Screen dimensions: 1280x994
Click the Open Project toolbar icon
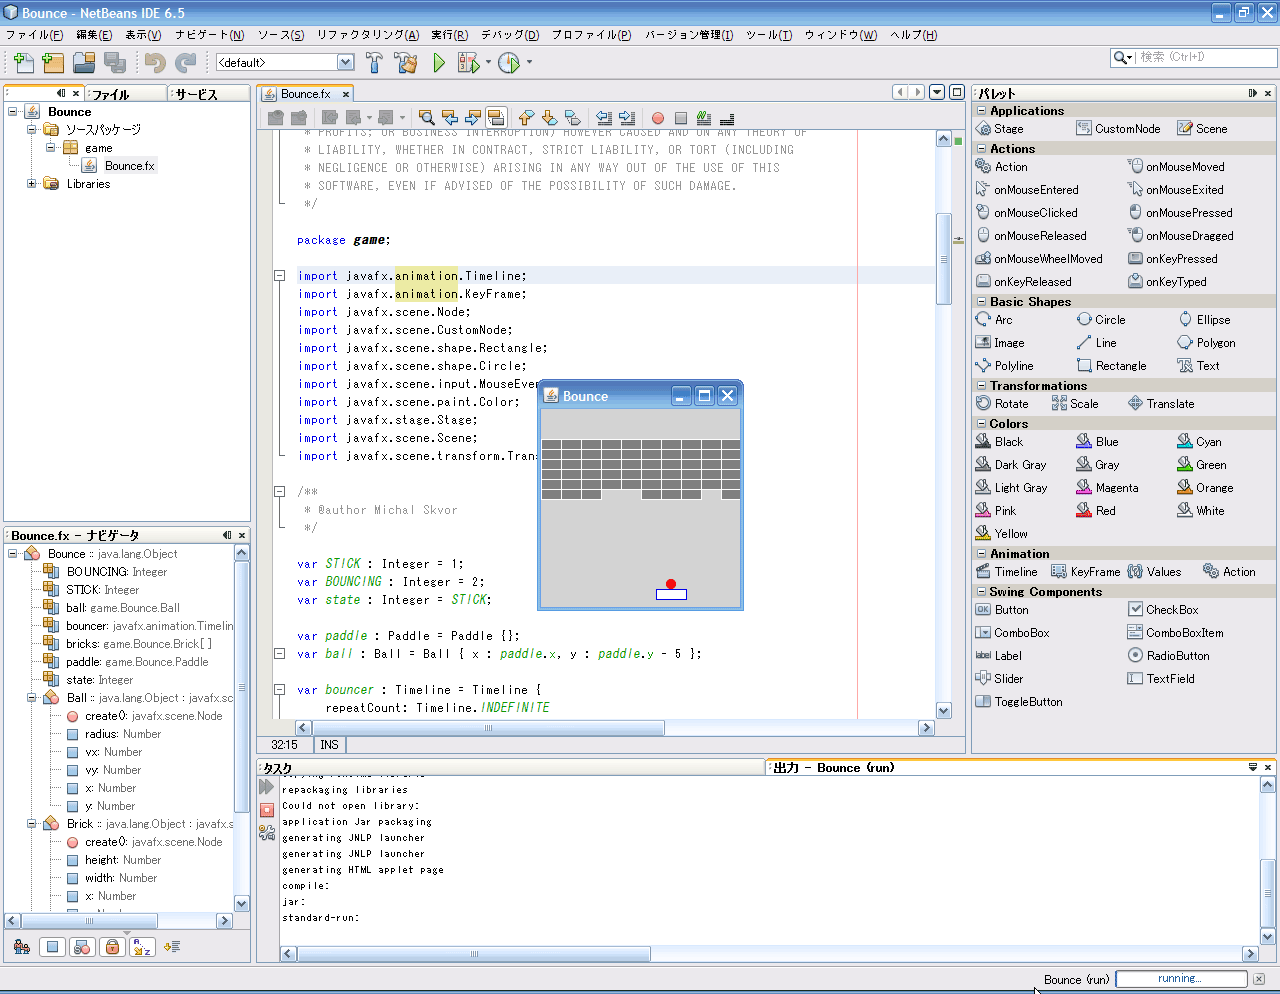84,63
